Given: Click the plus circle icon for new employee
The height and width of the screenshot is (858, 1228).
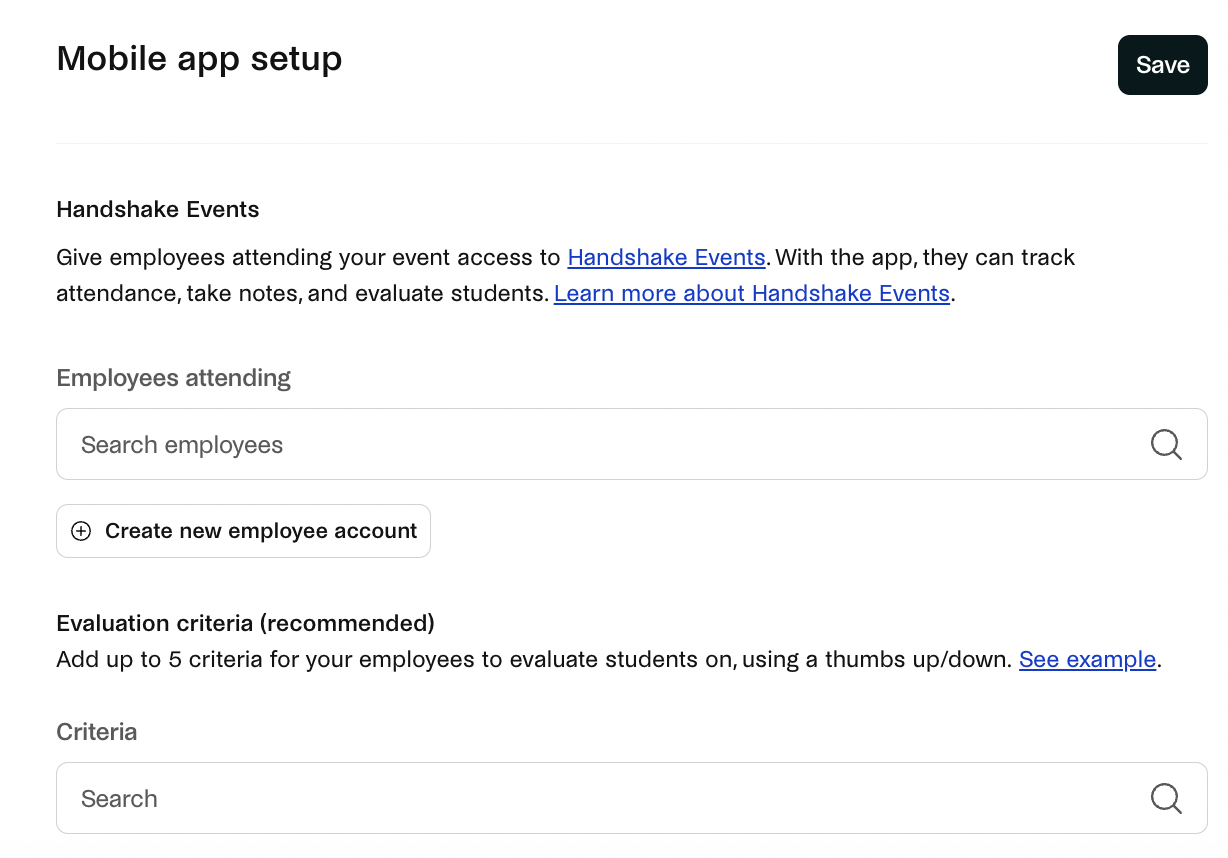Looking at the screenshot, I should tap(81, 531).
